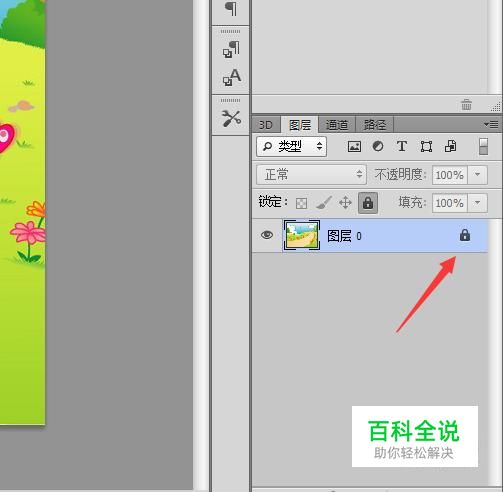Click the 填充 label
Viewport: 503px width, 492px height.
413,202
